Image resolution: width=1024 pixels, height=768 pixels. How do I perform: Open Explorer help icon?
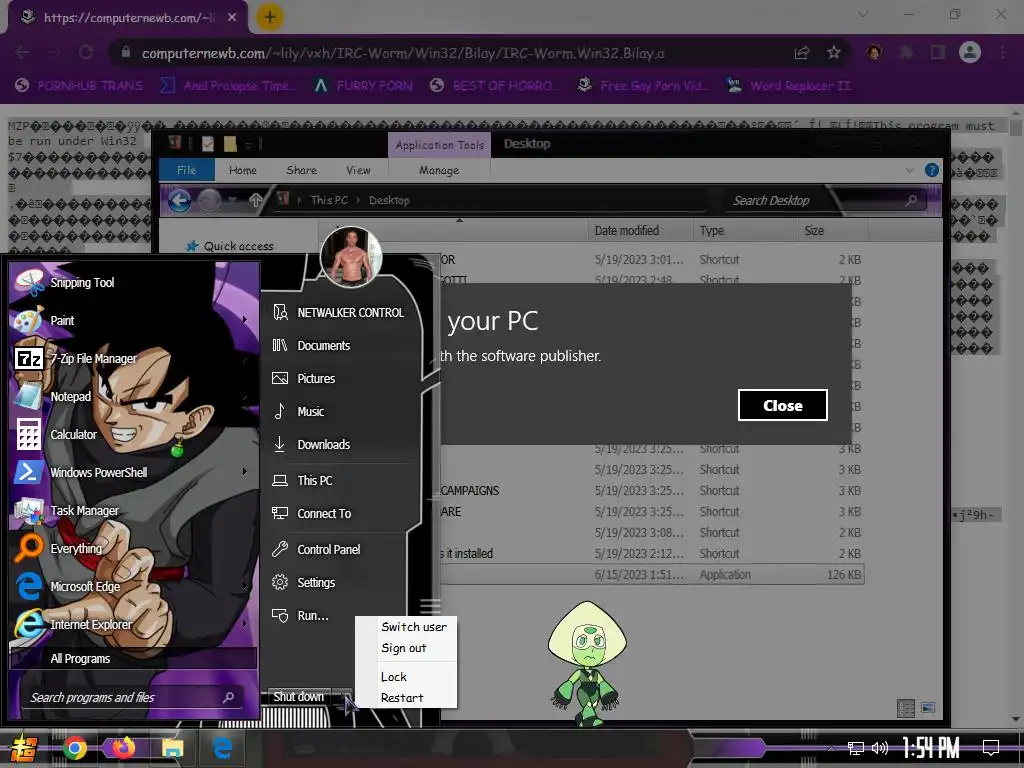click(932, 170)
